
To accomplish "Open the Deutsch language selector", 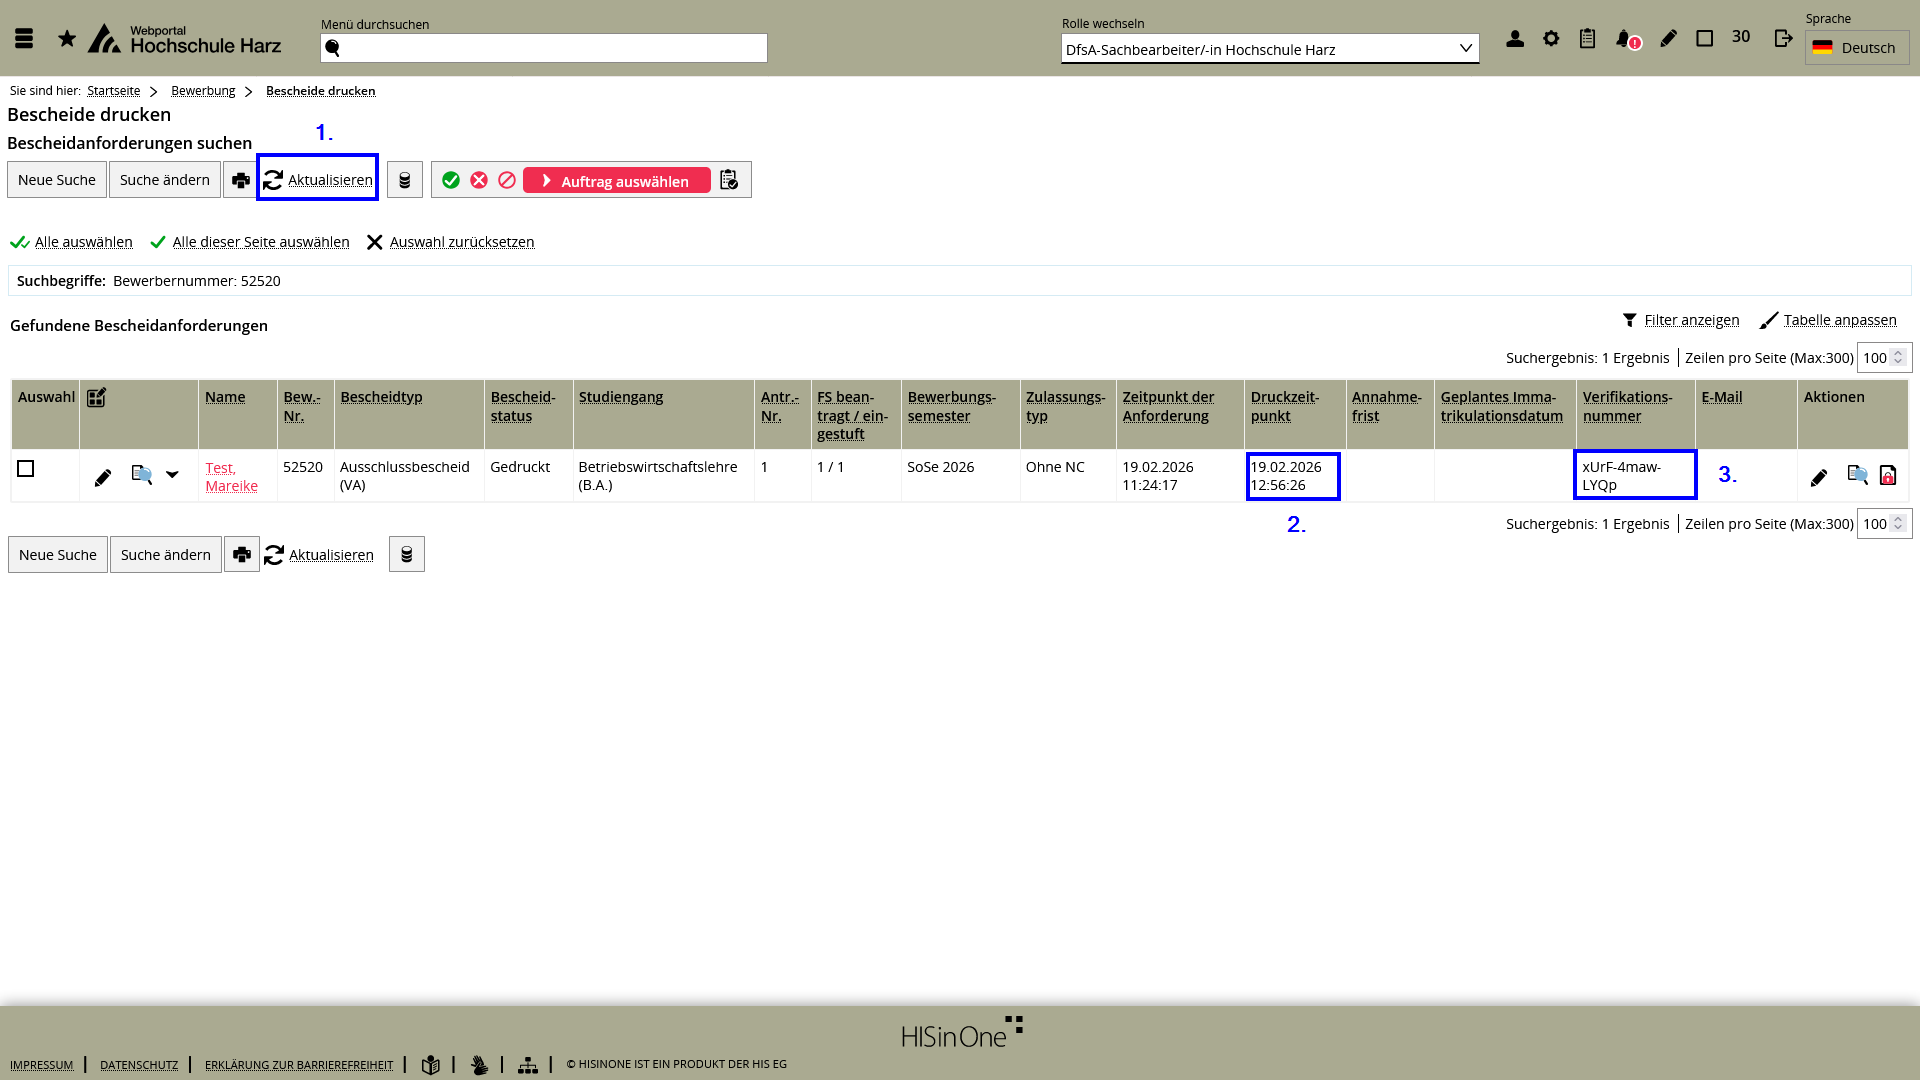I will click(x=1856, y=48).
